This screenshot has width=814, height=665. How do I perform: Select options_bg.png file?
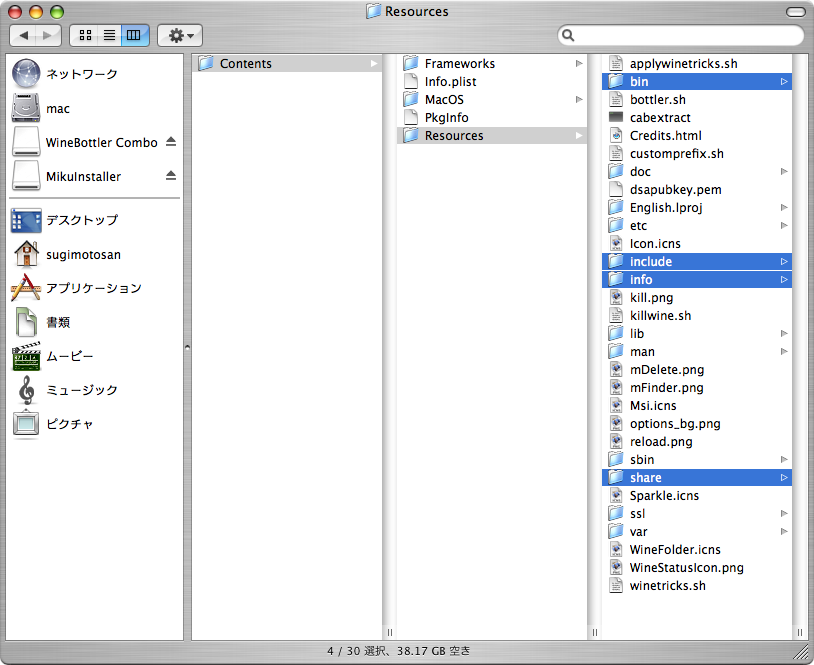point(697,424)
